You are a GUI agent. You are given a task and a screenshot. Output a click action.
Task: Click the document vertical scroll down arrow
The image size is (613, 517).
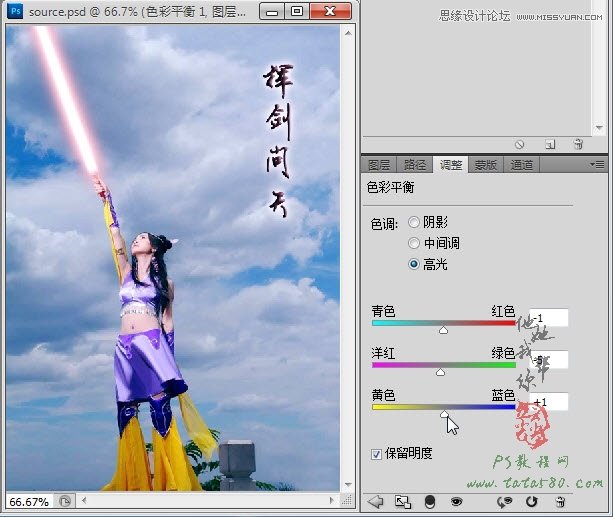tap(348, 485)
